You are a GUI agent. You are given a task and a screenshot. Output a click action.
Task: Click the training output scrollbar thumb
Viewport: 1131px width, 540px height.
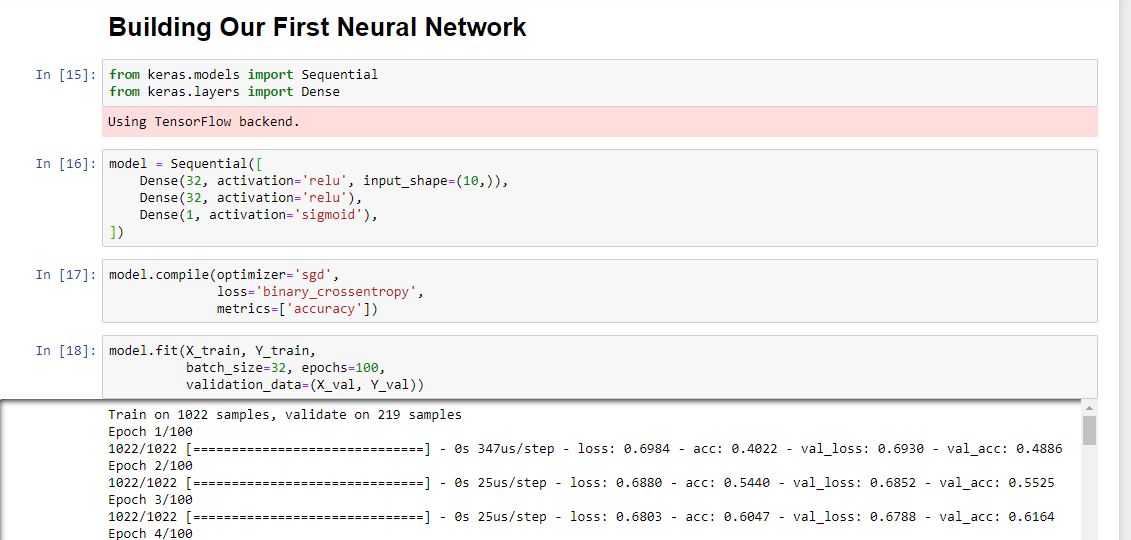coord(1089,430)
